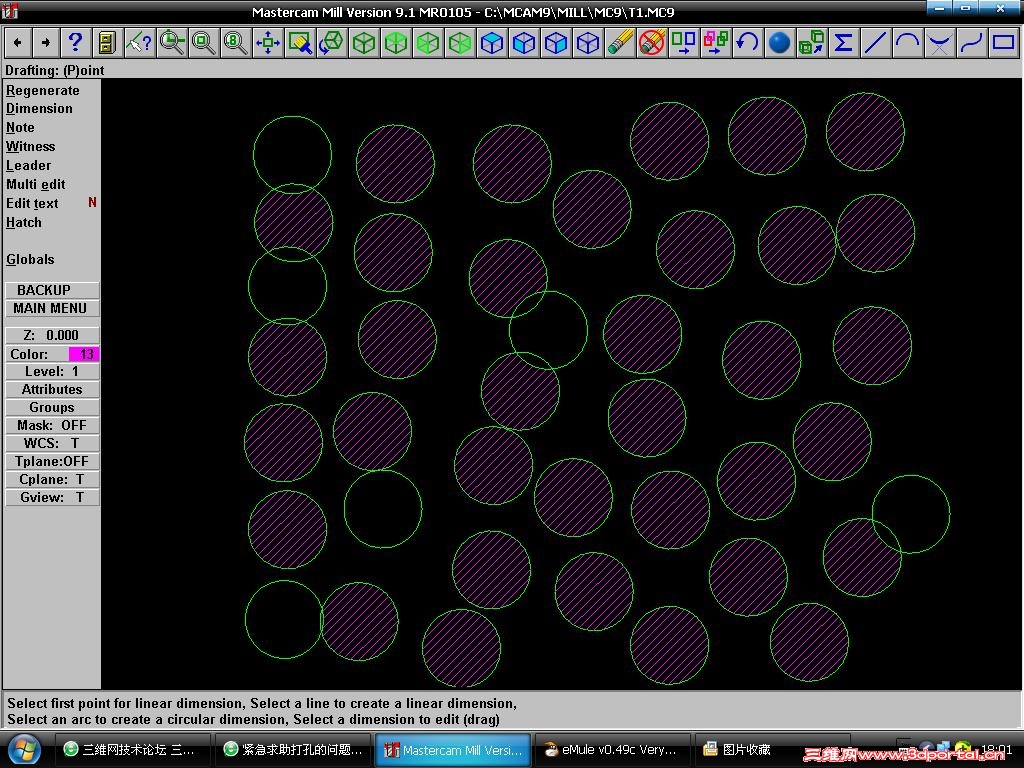Viewport: 1024px width, 768px height.
Task: Choose Leader from the Drafting menu
Action: 29,165
